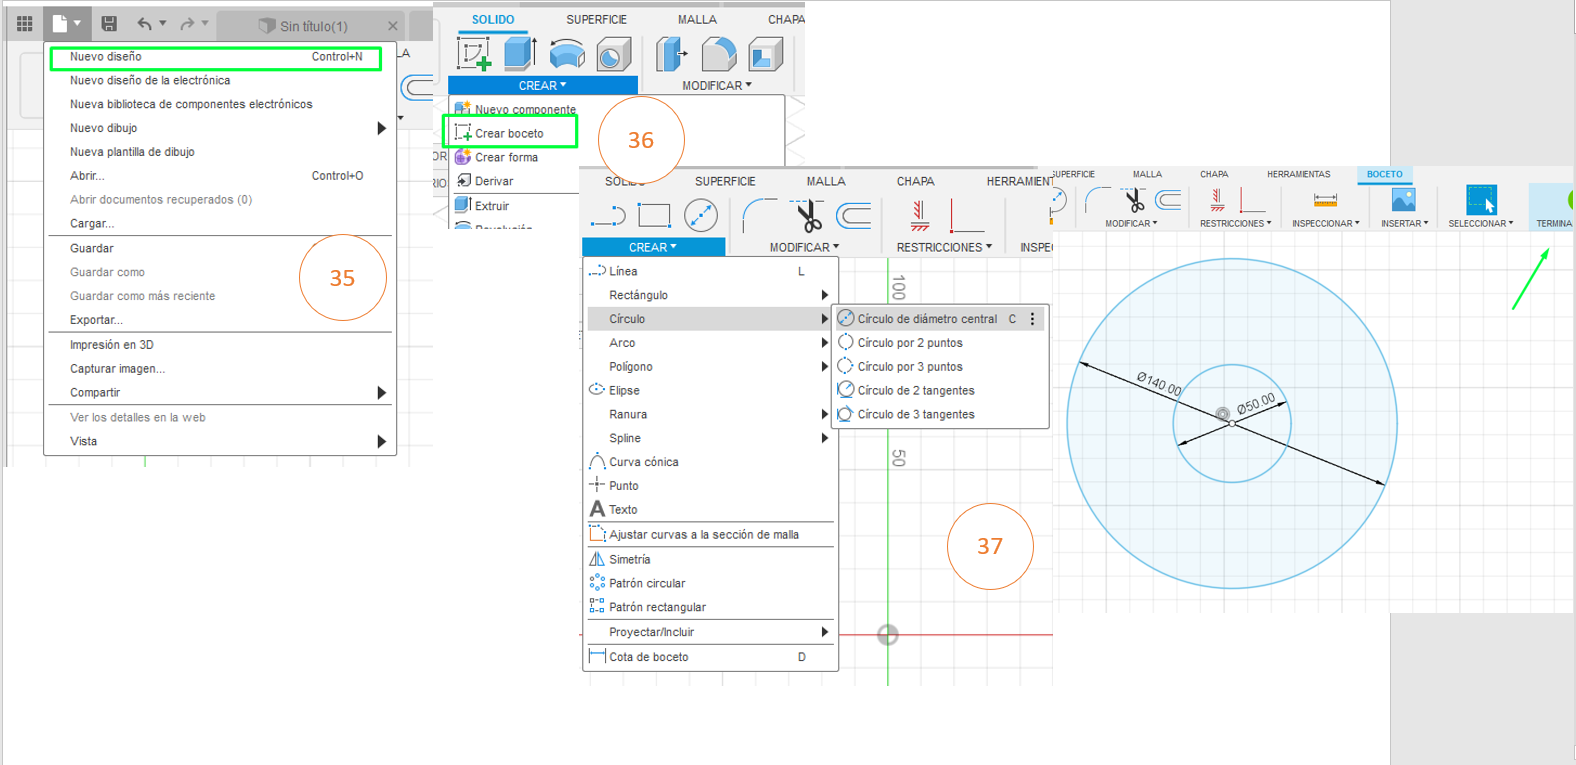Click the Fillet solid icon in SOLIDO toolbar

click(x=719, y=54)
